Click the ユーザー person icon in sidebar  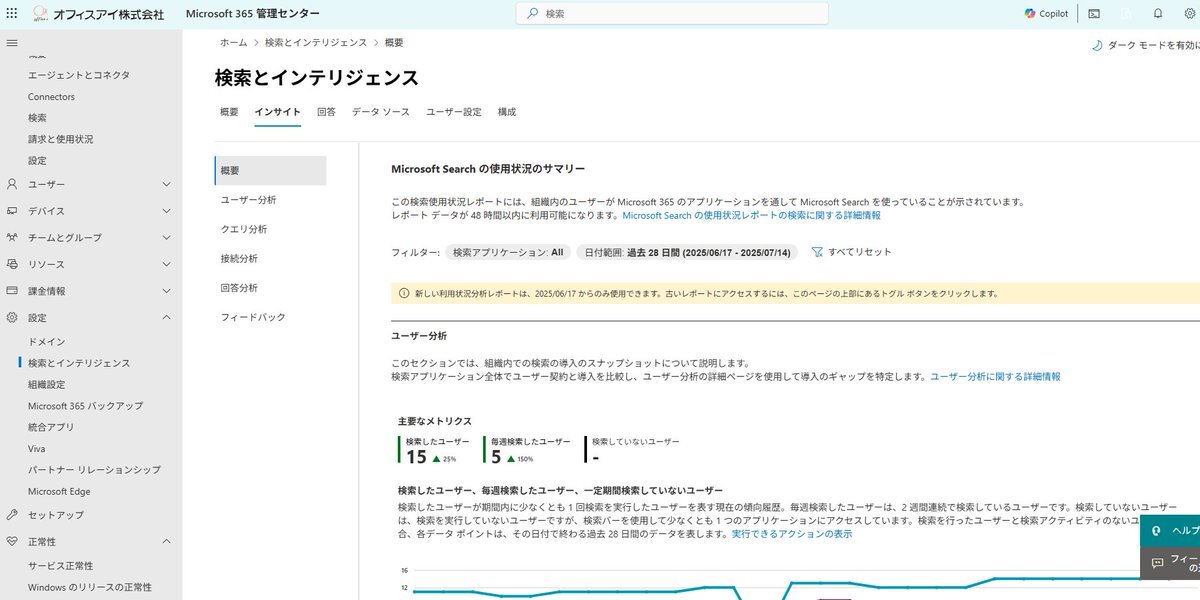click(x=12, y=184)
